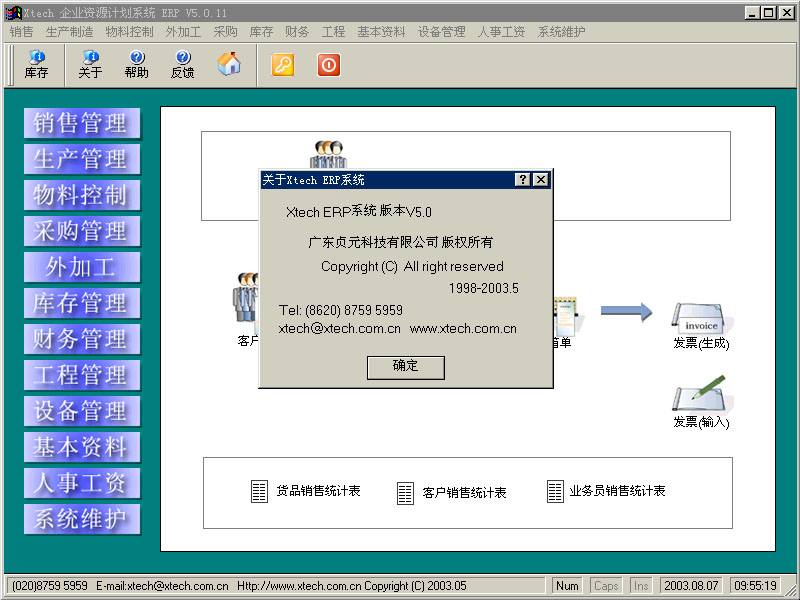Image resolution: width=800 pixels, height=600 pixels.
Task: Click the 关于 toolbar icon
Action: point(90,65)
